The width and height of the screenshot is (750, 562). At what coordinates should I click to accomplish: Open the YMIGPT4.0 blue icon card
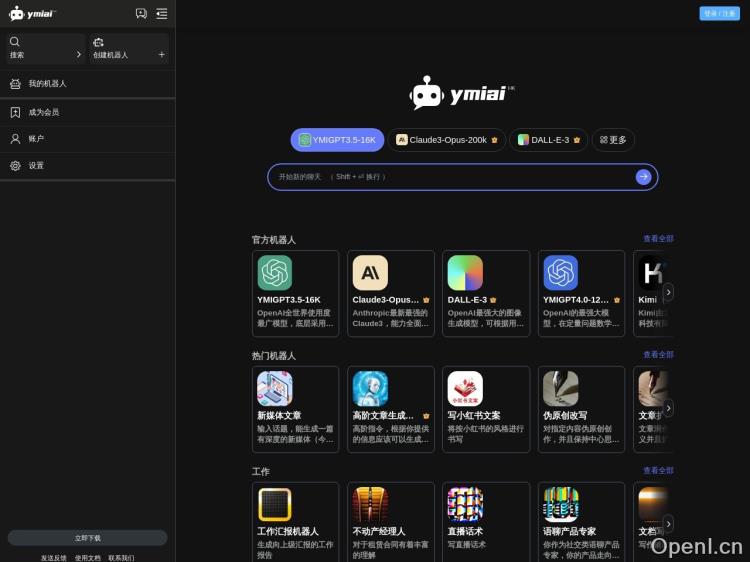click(x=561, y=273)
